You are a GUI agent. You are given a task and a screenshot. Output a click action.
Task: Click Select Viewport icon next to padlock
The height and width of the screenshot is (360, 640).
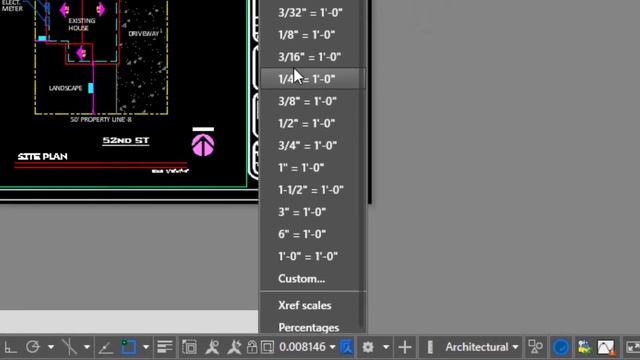tap(268, 347)
